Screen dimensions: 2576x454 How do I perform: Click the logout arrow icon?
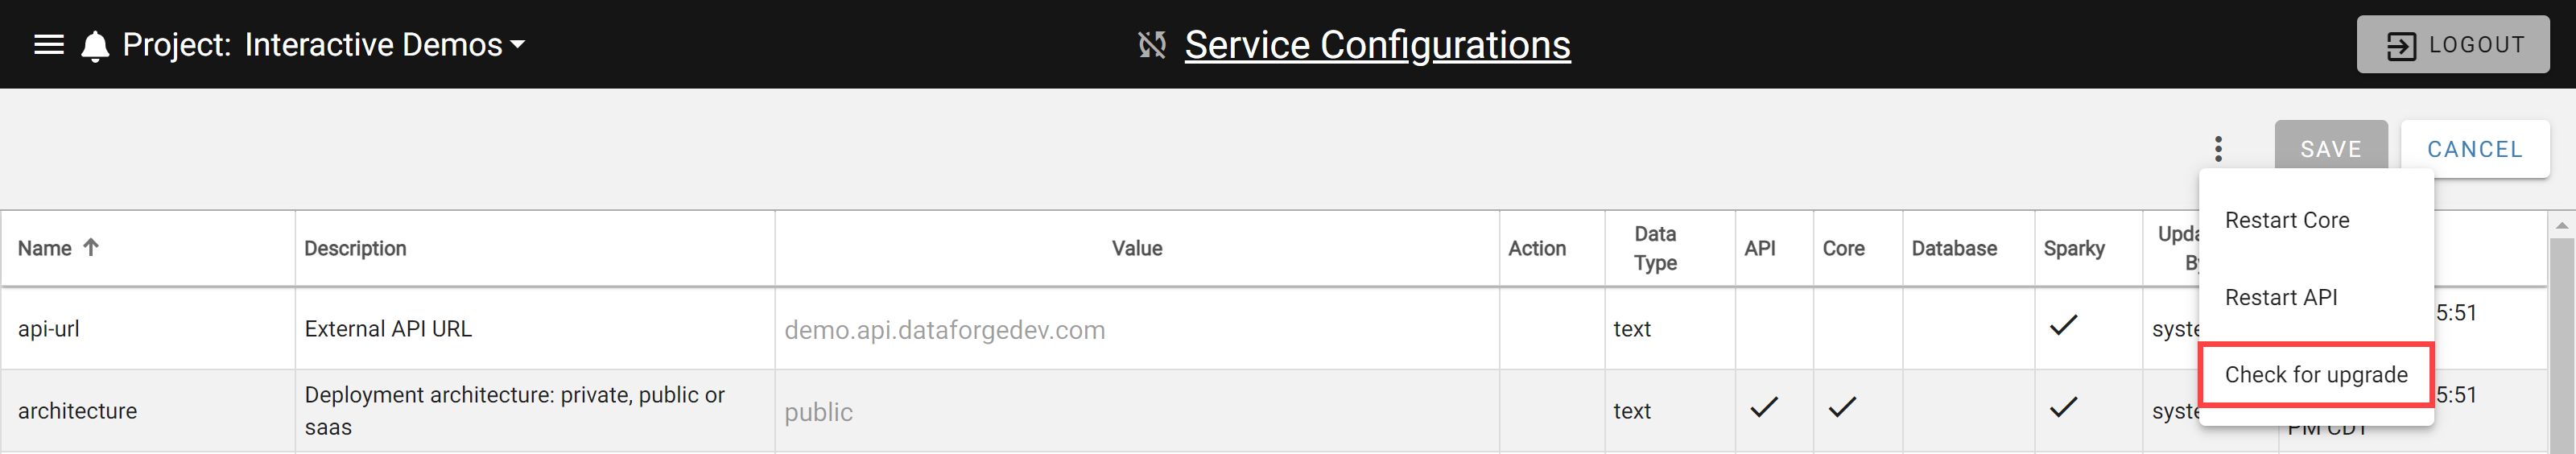(x=2401, y=46)
